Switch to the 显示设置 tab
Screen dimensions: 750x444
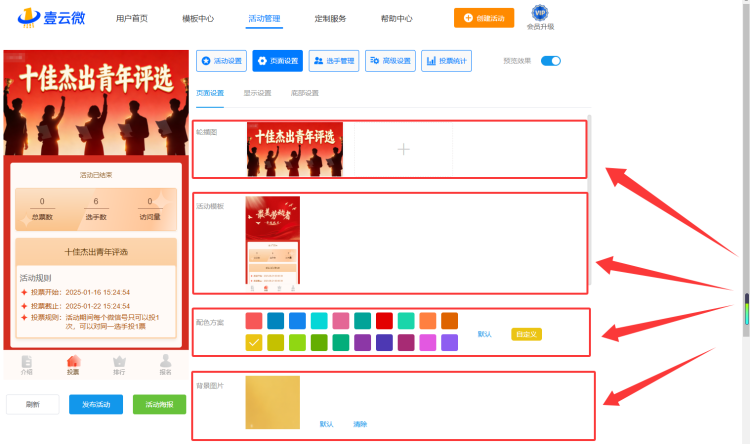(x=257, y=93)
